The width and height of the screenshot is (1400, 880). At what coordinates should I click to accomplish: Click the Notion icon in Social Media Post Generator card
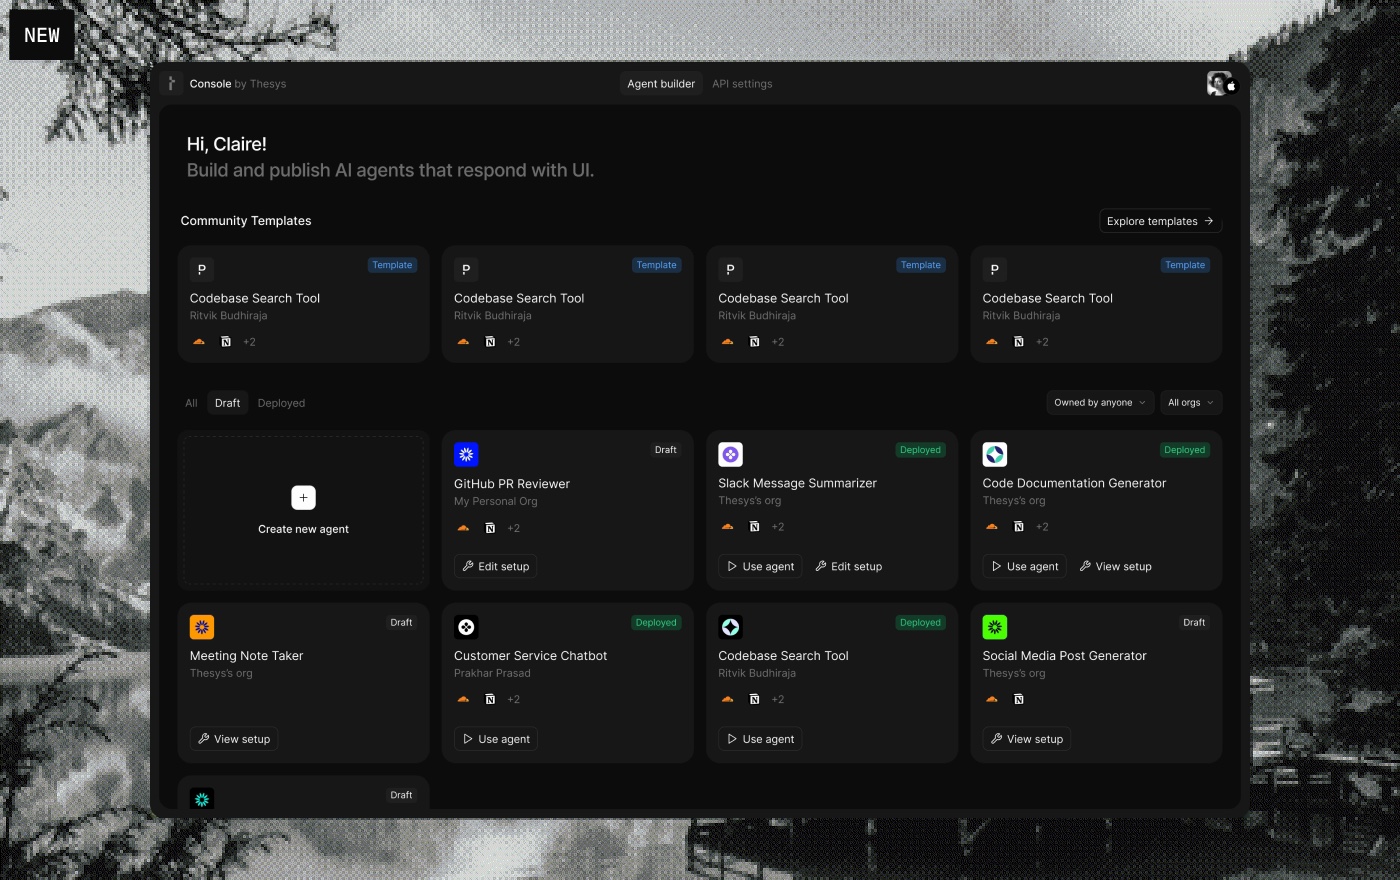pos(1018,700)
